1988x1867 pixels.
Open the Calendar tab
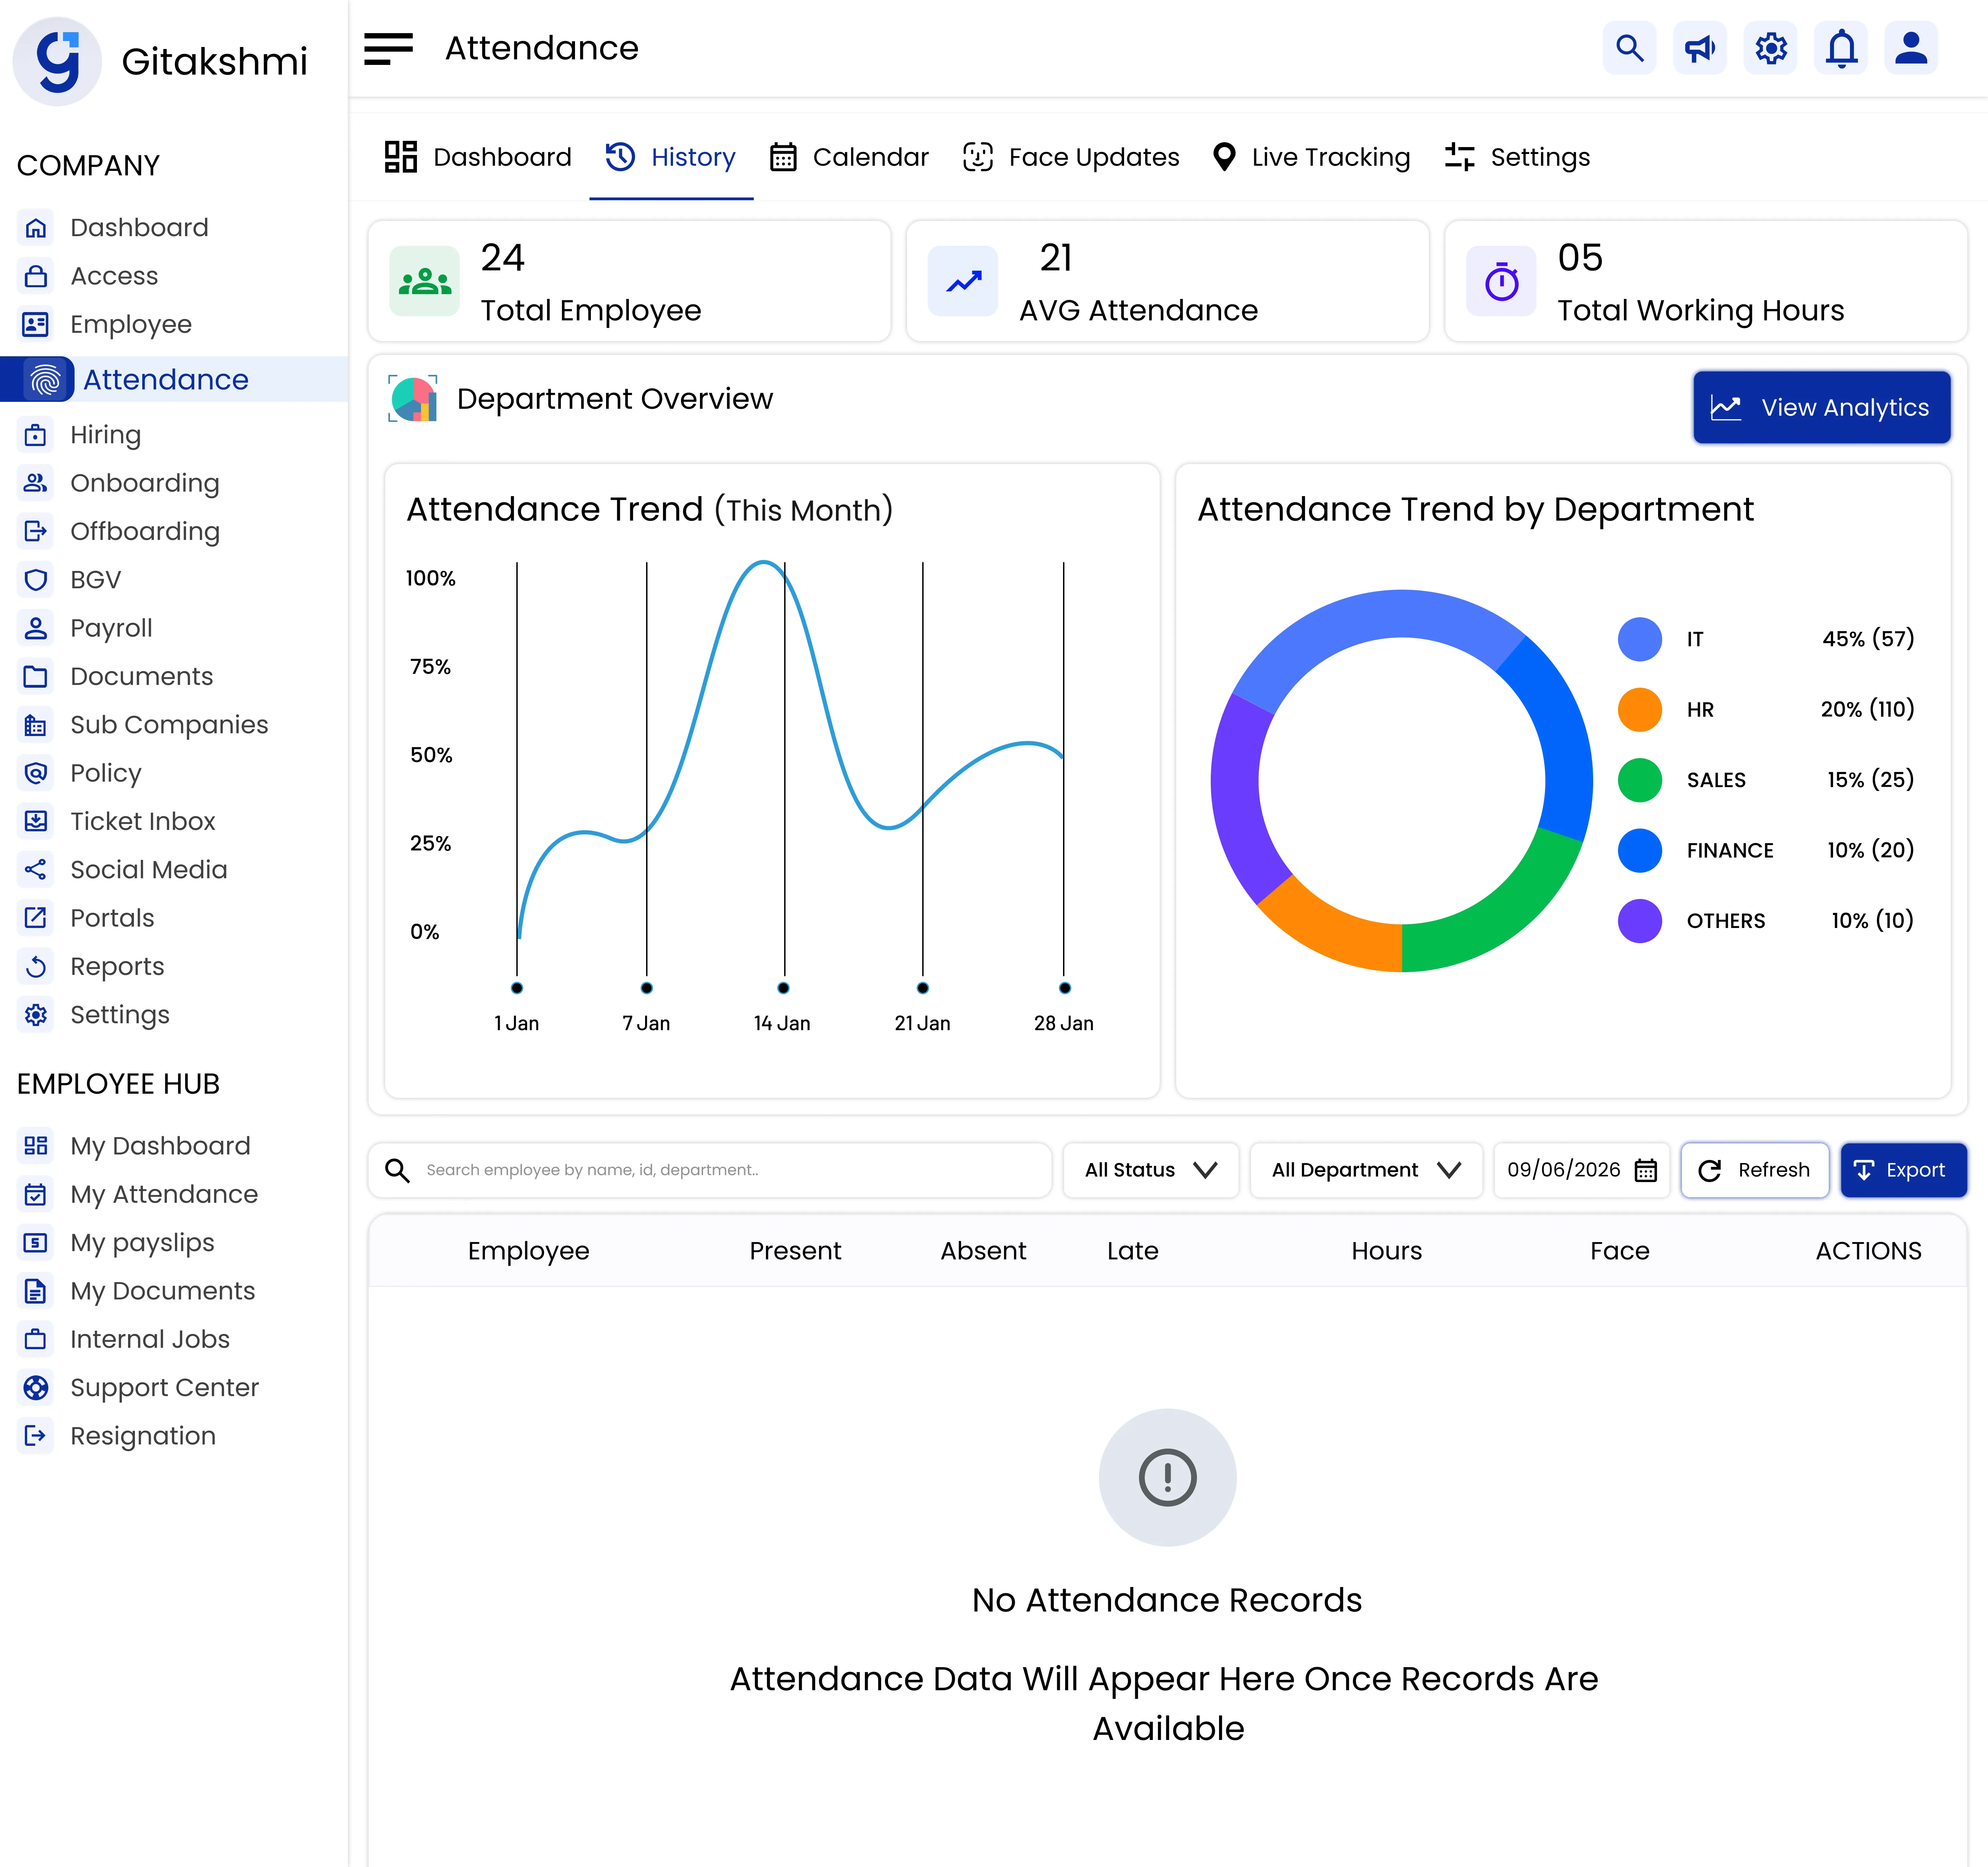coord(849,157)
